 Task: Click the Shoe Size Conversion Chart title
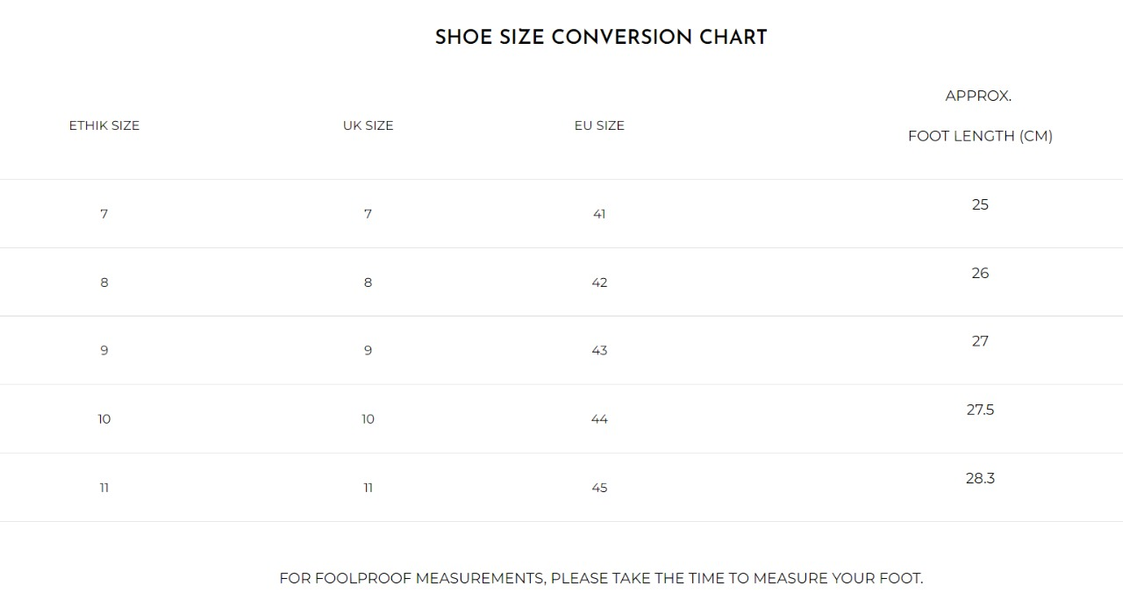click(x=600, y=38)
